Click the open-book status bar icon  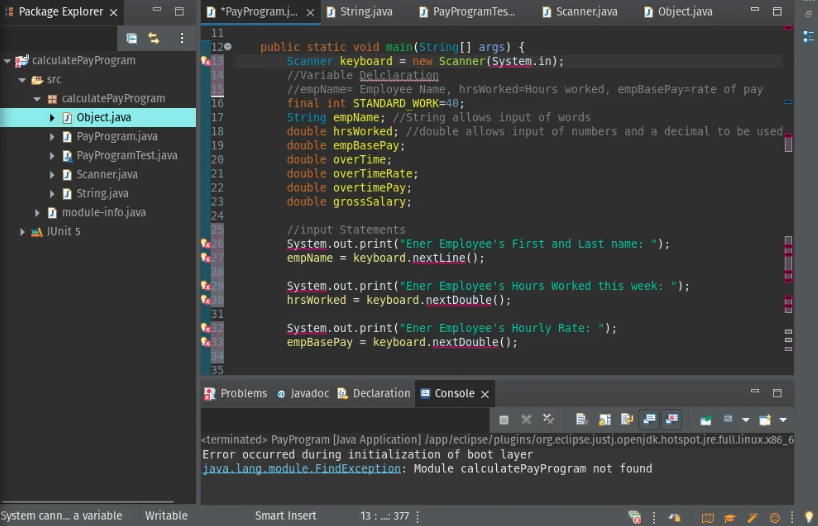pos(707,518)
